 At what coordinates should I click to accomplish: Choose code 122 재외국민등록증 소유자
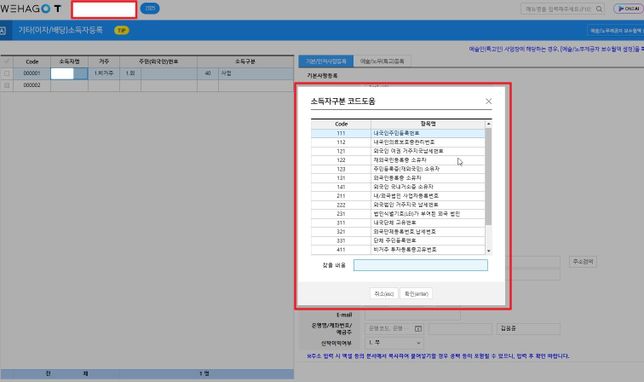point(398,160)
